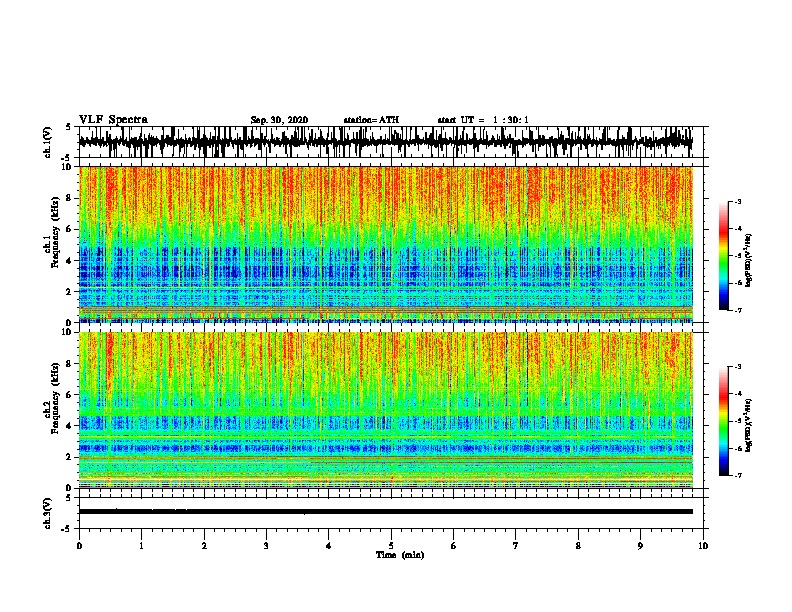792x612 pixels.
Task: Click the "2" kHz tick on ch.2 frequency axis
Action: point(70,457)
